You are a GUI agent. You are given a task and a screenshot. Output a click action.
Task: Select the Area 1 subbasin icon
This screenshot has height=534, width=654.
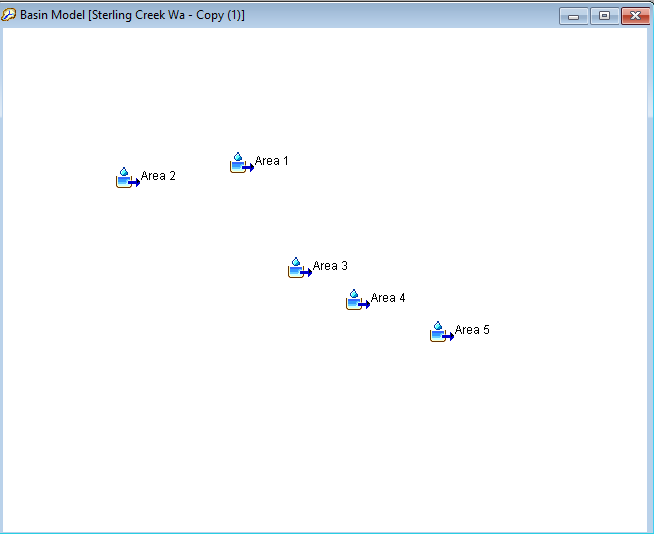[x=240, y=164]
